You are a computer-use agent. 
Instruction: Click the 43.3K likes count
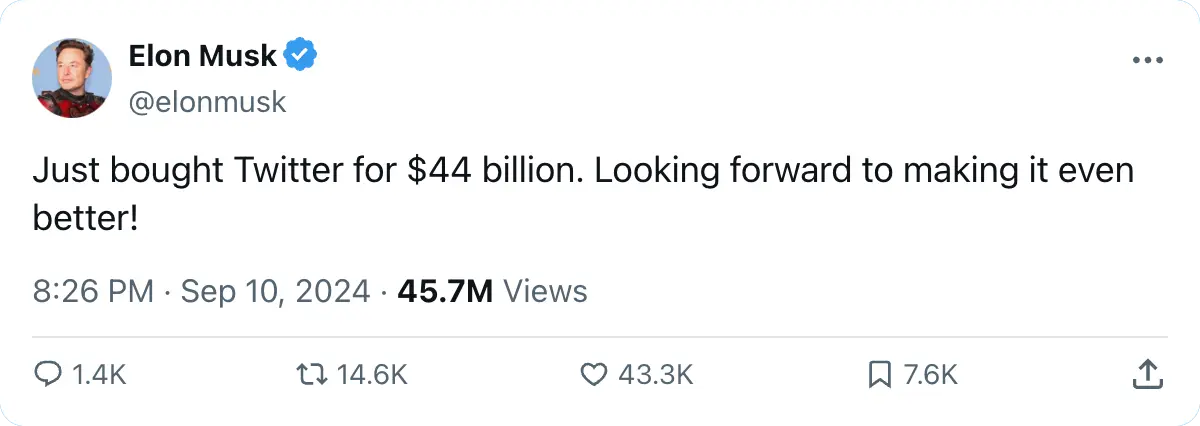tap(655, 374)
